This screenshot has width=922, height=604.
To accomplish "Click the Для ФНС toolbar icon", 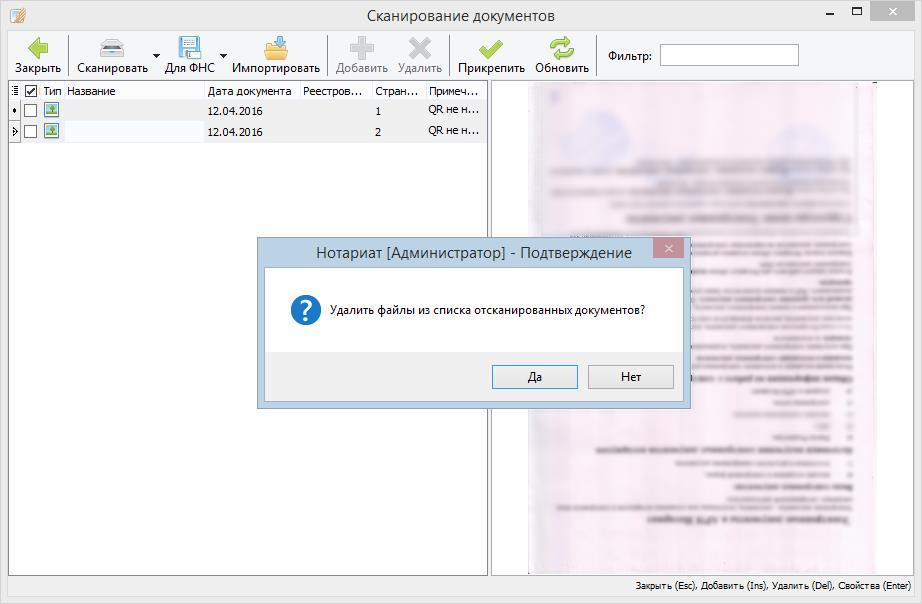I will click(x=189, y=48).
